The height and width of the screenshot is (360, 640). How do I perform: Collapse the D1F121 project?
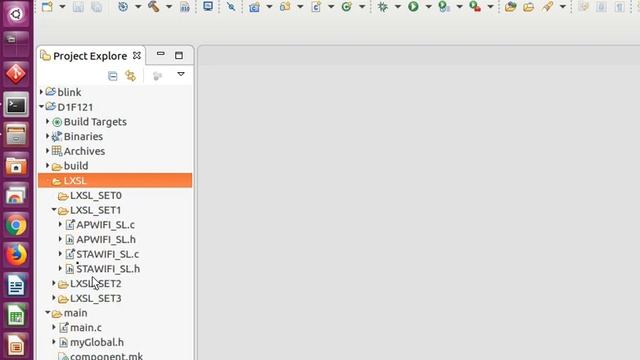coord(41,107)
